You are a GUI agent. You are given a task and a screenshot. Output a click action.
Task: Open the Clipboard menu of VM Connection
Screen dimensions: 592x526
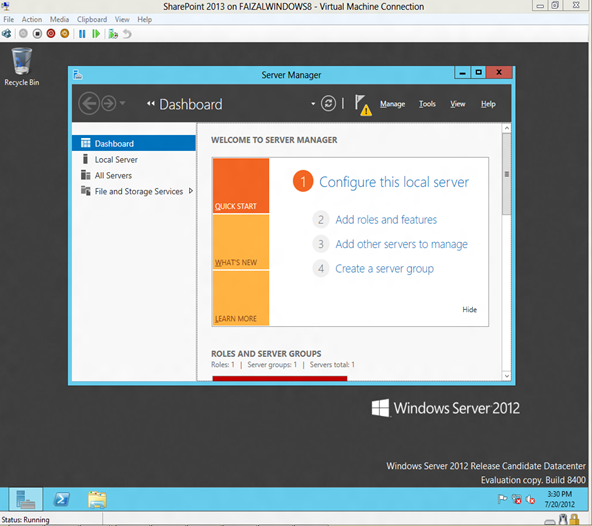pos(92,19)
